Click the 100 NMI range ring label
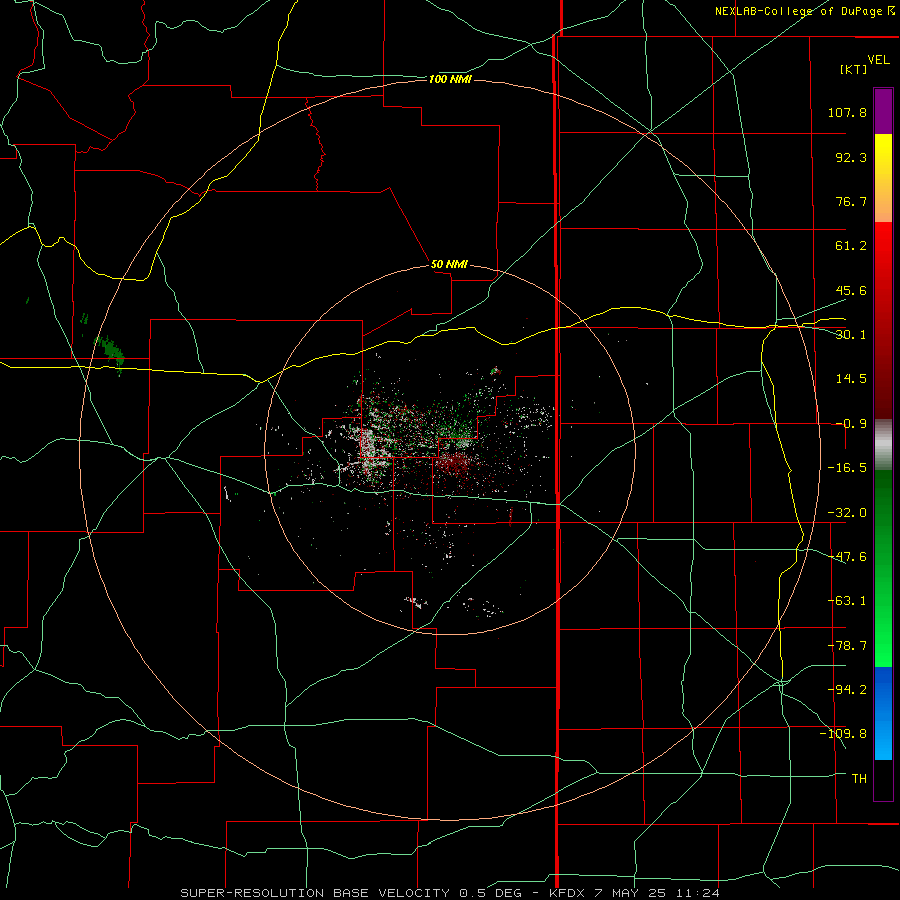This screenshot has width=900, height=900. pyautogui.click(x=450, y=79)
